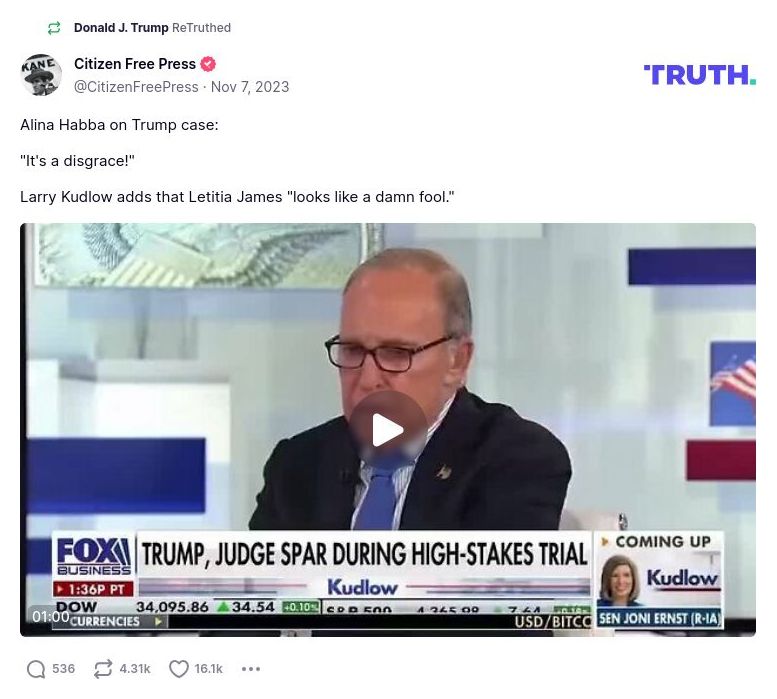Click the Fox Business headline banner in video
Image resolution: width=777 pixels, height=699 pixels.
(364, 554)
